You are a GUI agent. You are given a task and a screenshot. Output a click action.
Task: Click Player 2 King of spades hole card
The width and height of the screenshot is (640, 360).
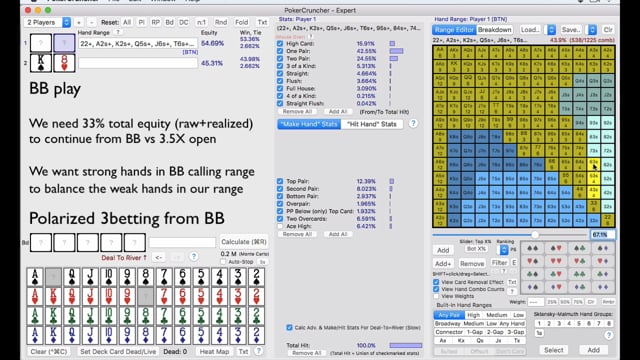click(x=41, y=63)
